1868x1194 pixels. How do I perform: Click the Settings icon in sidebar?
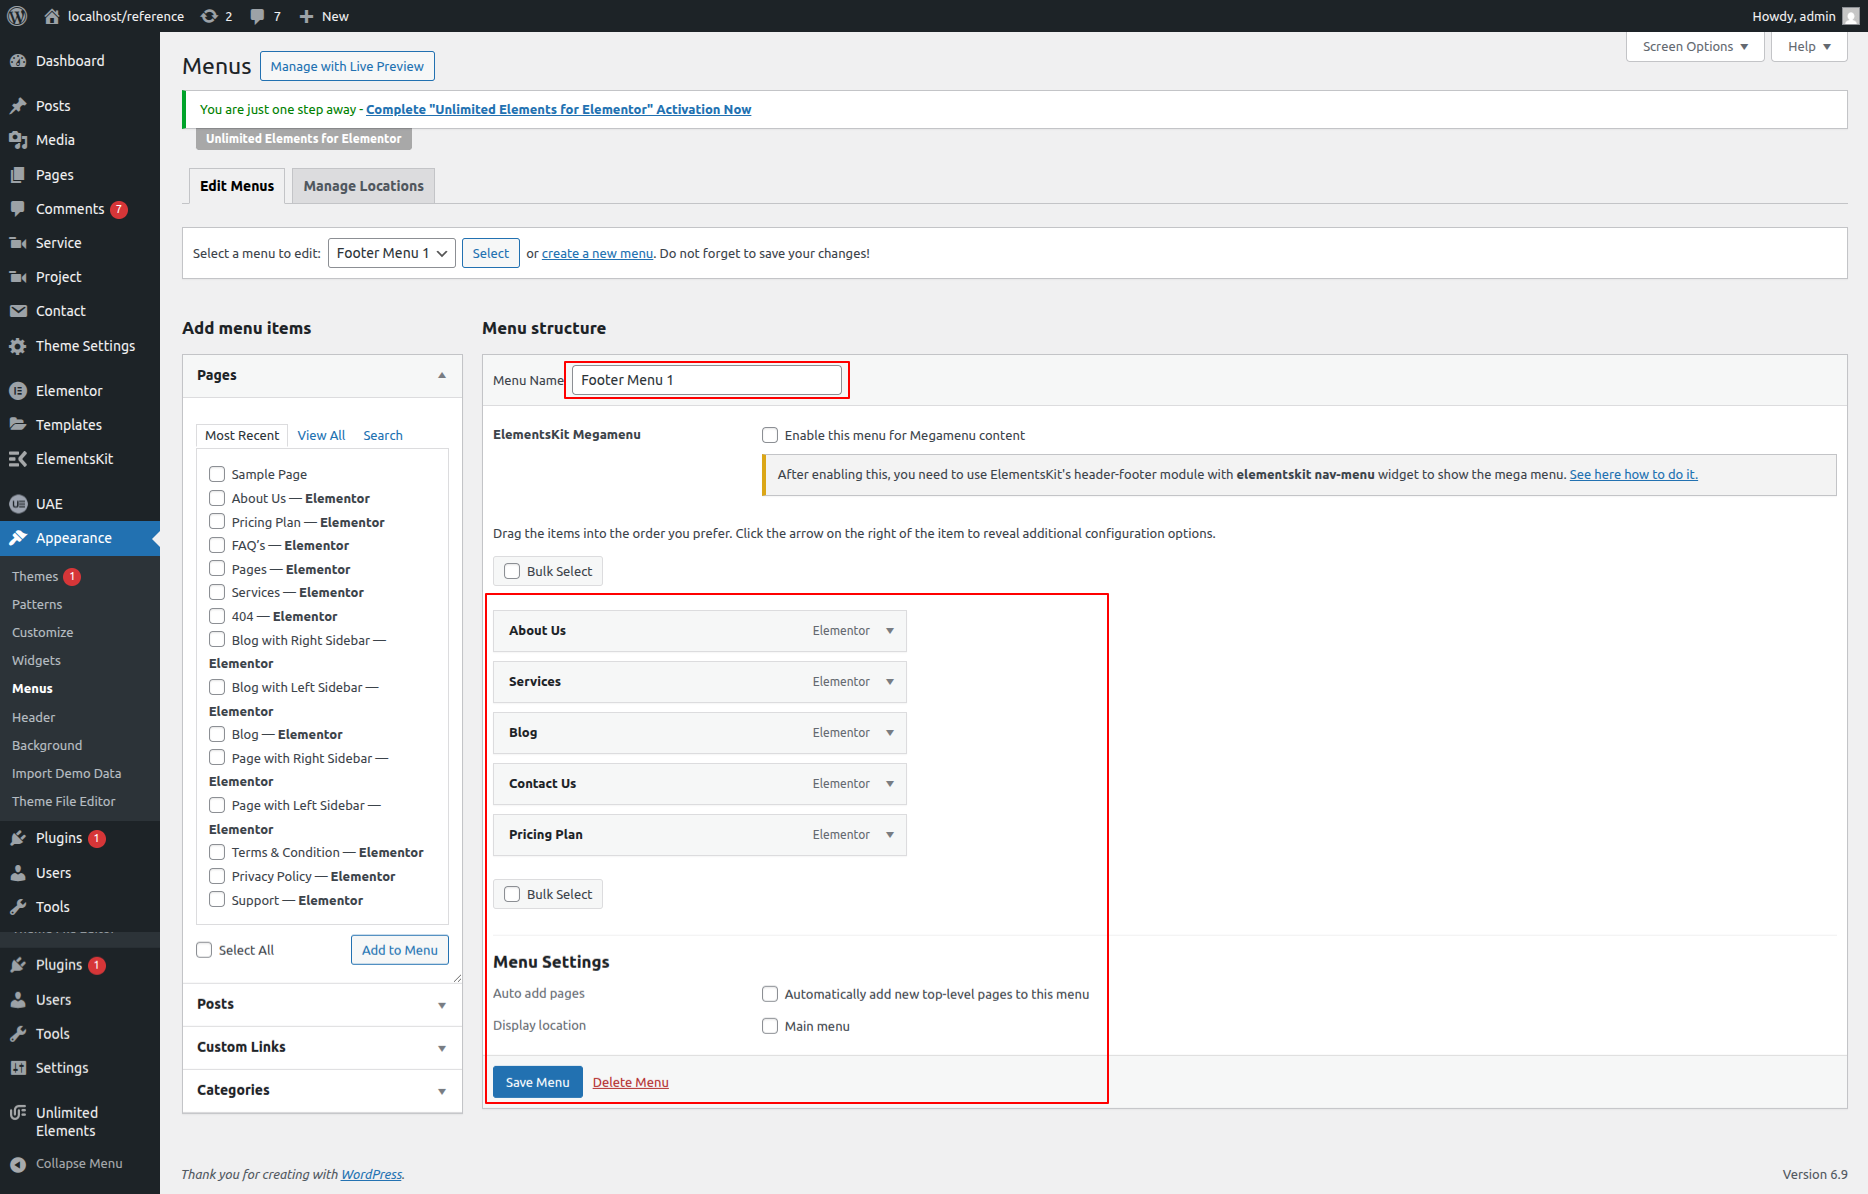click(18, 1068)
